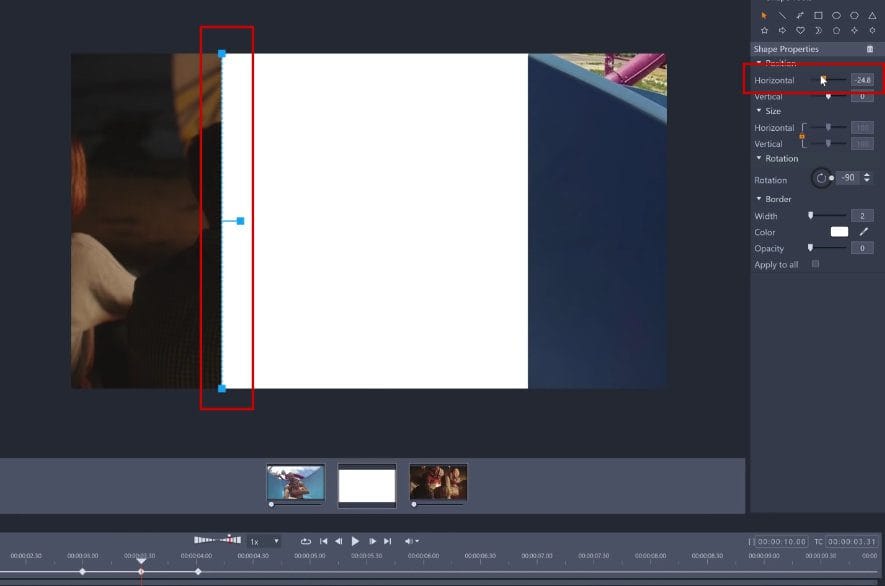Select the line shape tool
885x586 pixels.
[782, 15]
